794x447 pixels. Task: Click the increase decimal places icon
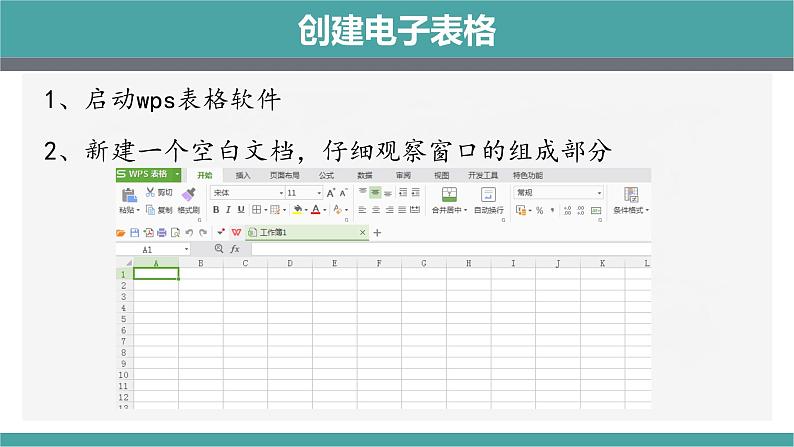tap(567, 210)
